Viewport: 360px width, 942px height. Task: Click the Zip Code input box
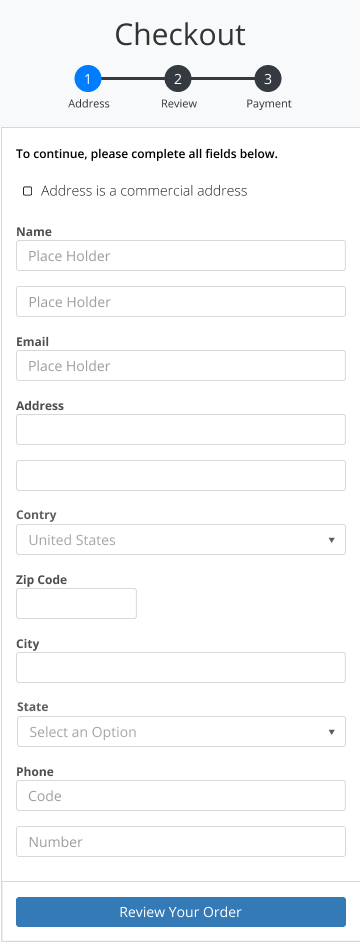pyautogui.click(x=76, y=603)
